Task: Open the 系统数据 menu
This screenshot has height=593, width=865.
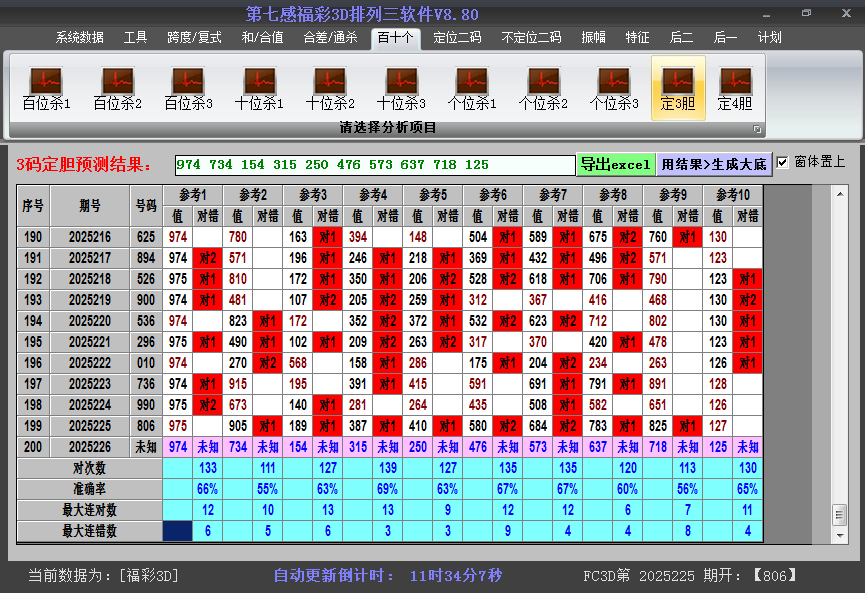Action: pyautogui.click(x=79, y=38)
